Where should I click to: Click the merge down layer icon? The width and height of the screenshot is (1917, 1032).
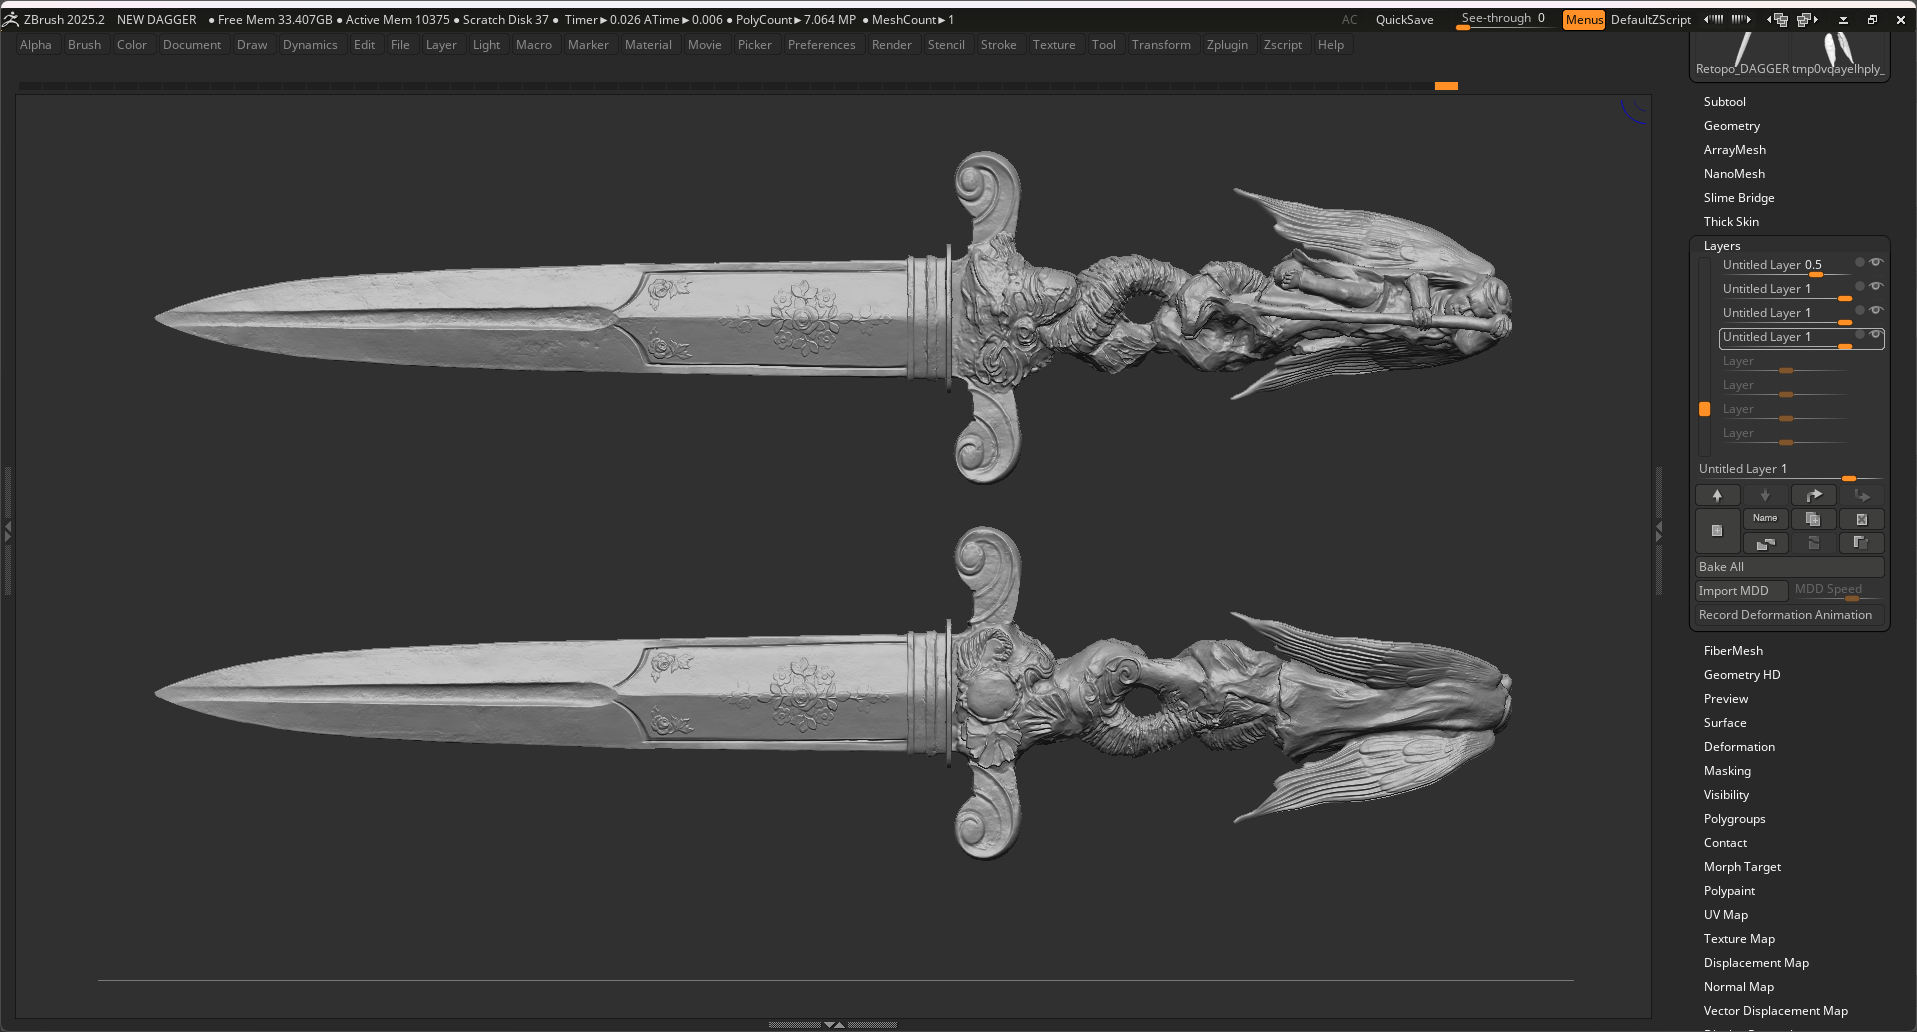tap(1813, 543)
